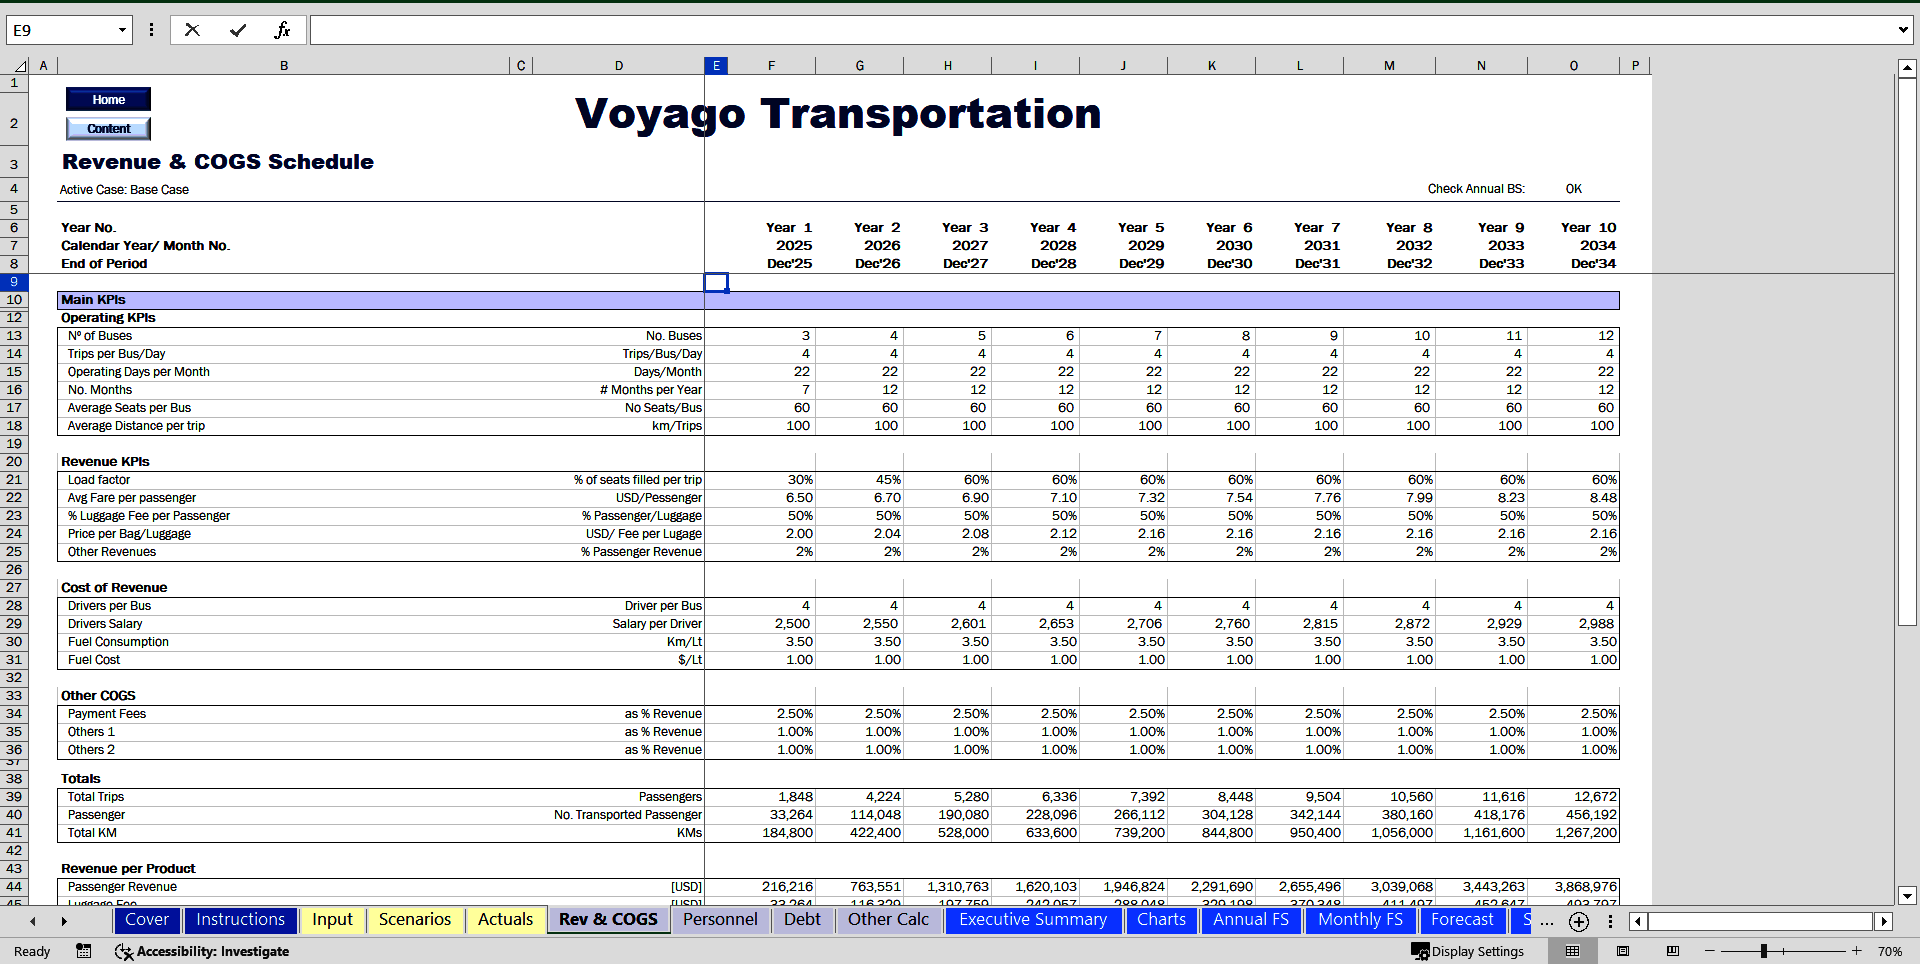The image size is (1920, 966).
Task: Click the macro recording status bar icon
Action: coord(84,951)
